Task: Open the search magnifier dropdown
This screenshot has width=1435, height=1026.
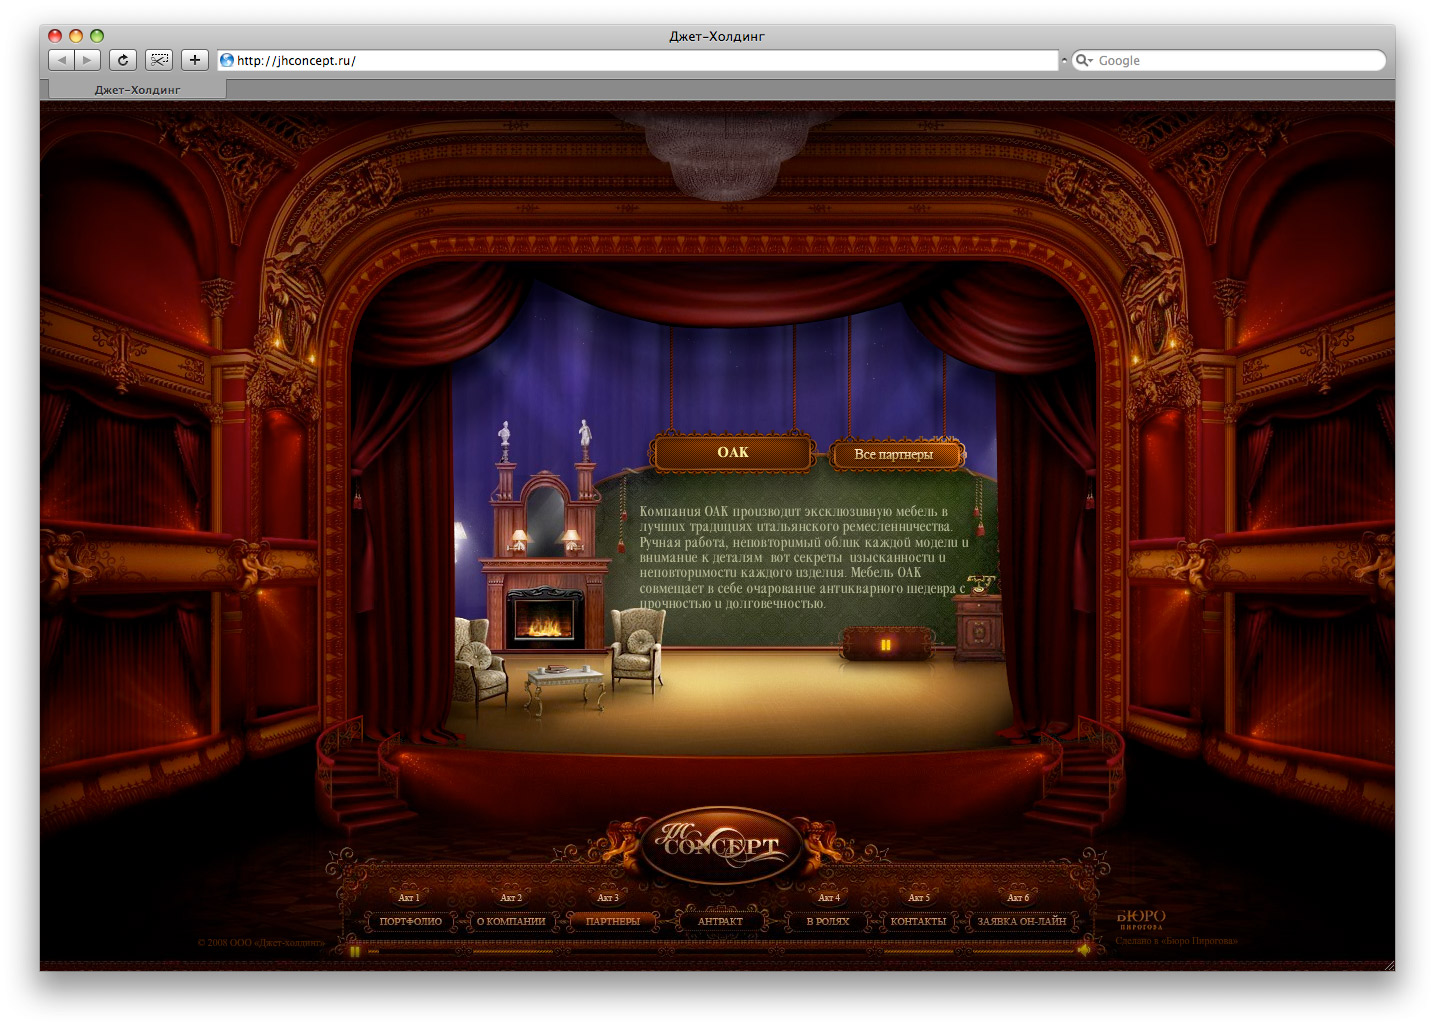Action: click(x=1084, y=60)
